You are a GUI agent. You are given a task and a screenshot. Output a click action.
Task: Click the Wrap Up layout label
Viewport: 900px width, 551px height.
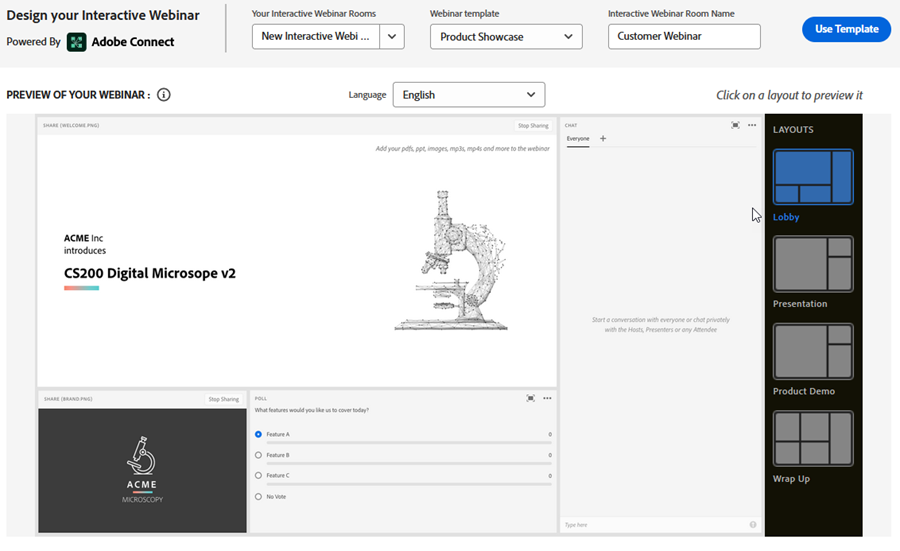(791, 479)
